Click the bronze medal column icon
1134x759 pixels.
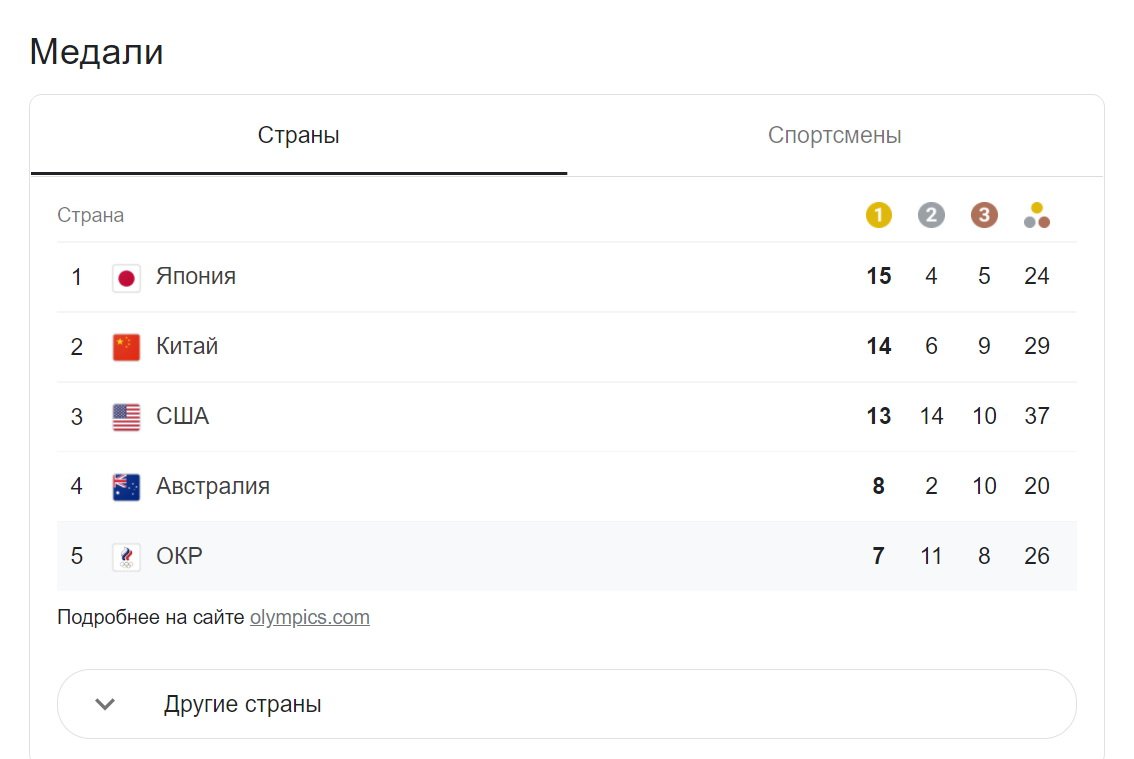(x=984, y=215)
